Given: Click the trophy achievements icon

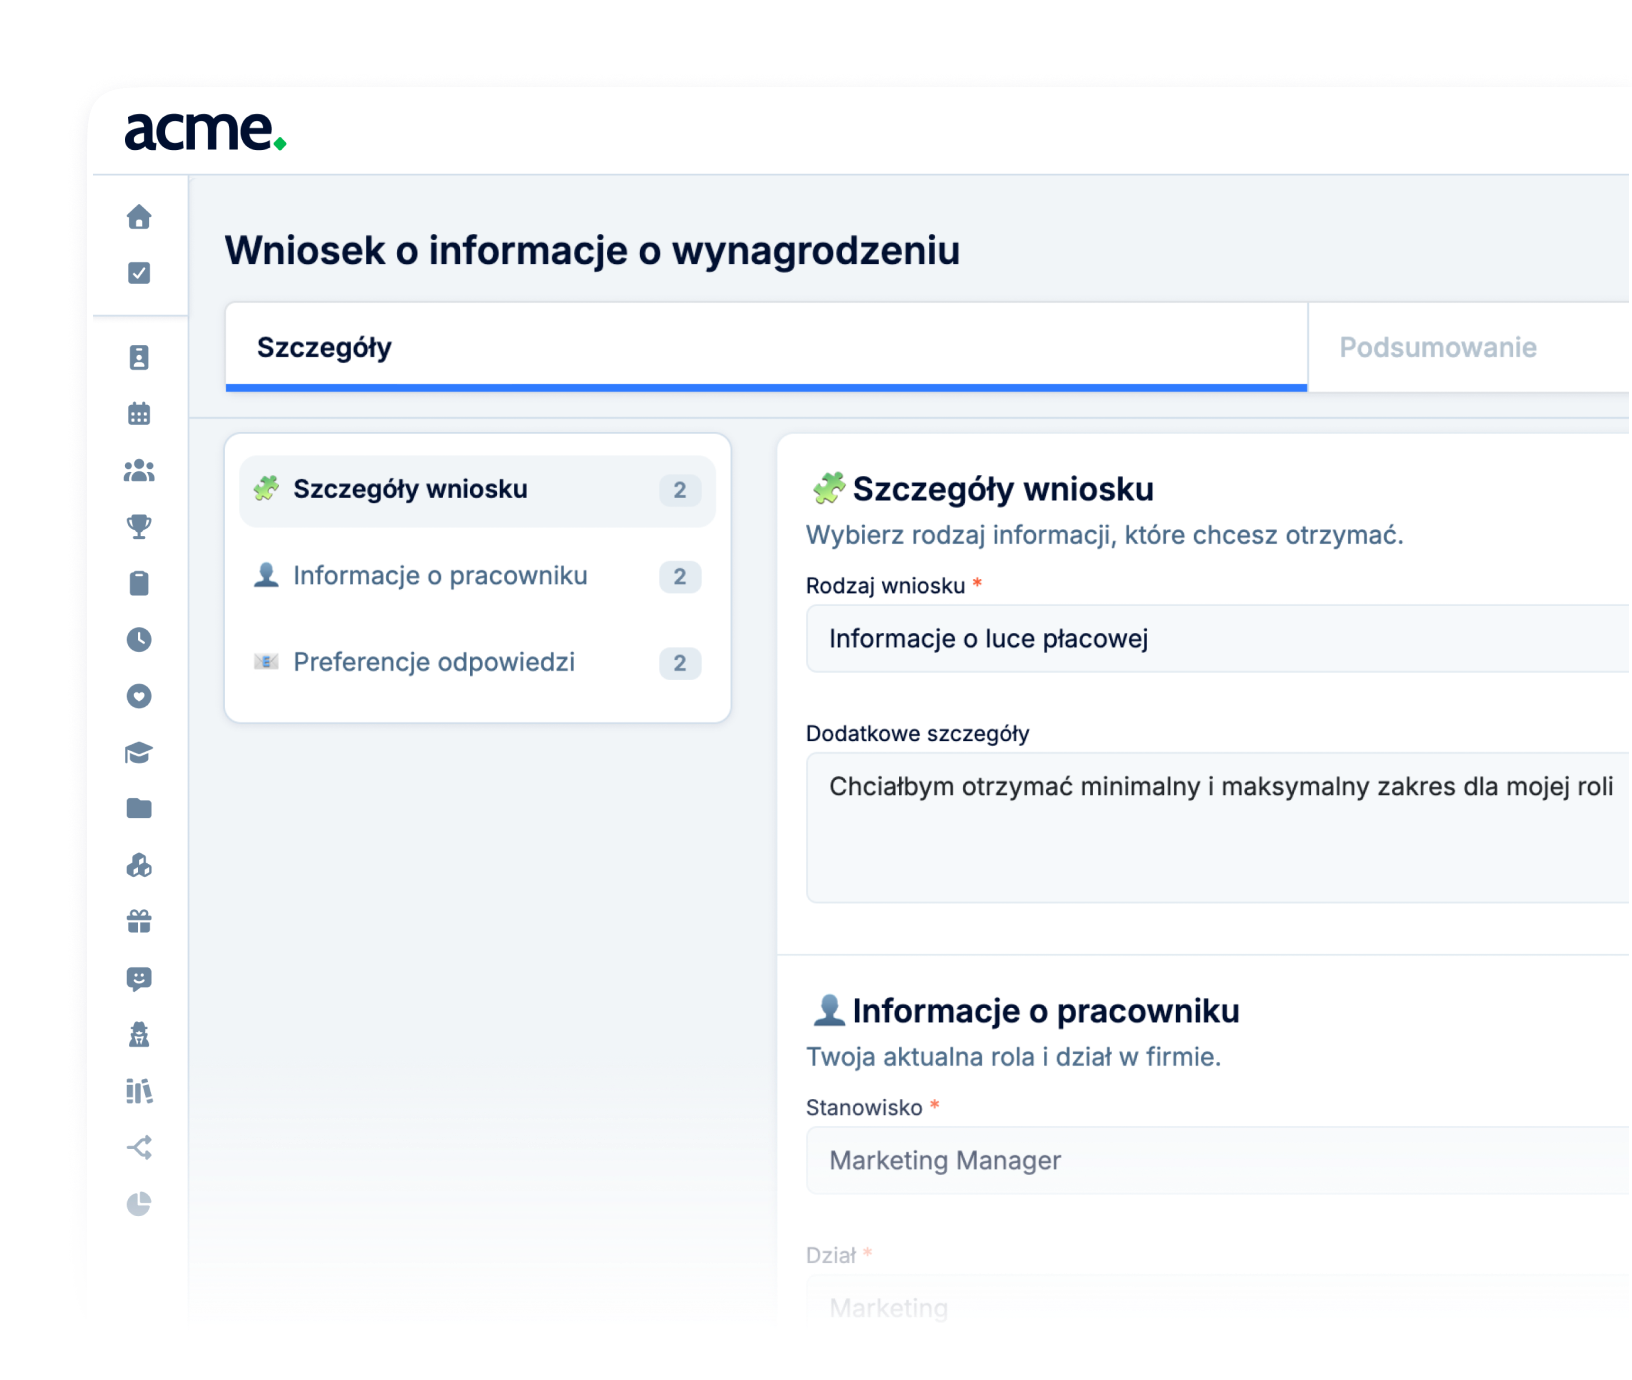Looking at the screenshot, I should (x=140, y=527).
